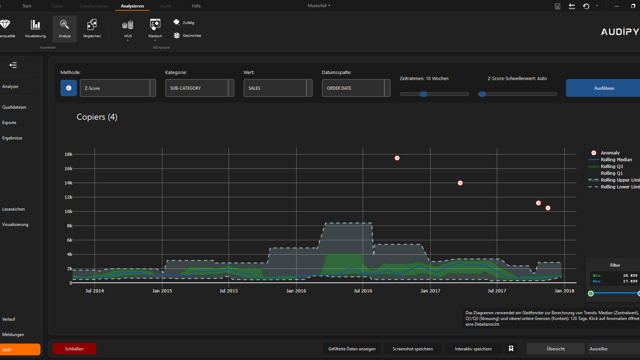Click the undo circular arrow icon
This screenshot has width=640, height=360.
586,6
